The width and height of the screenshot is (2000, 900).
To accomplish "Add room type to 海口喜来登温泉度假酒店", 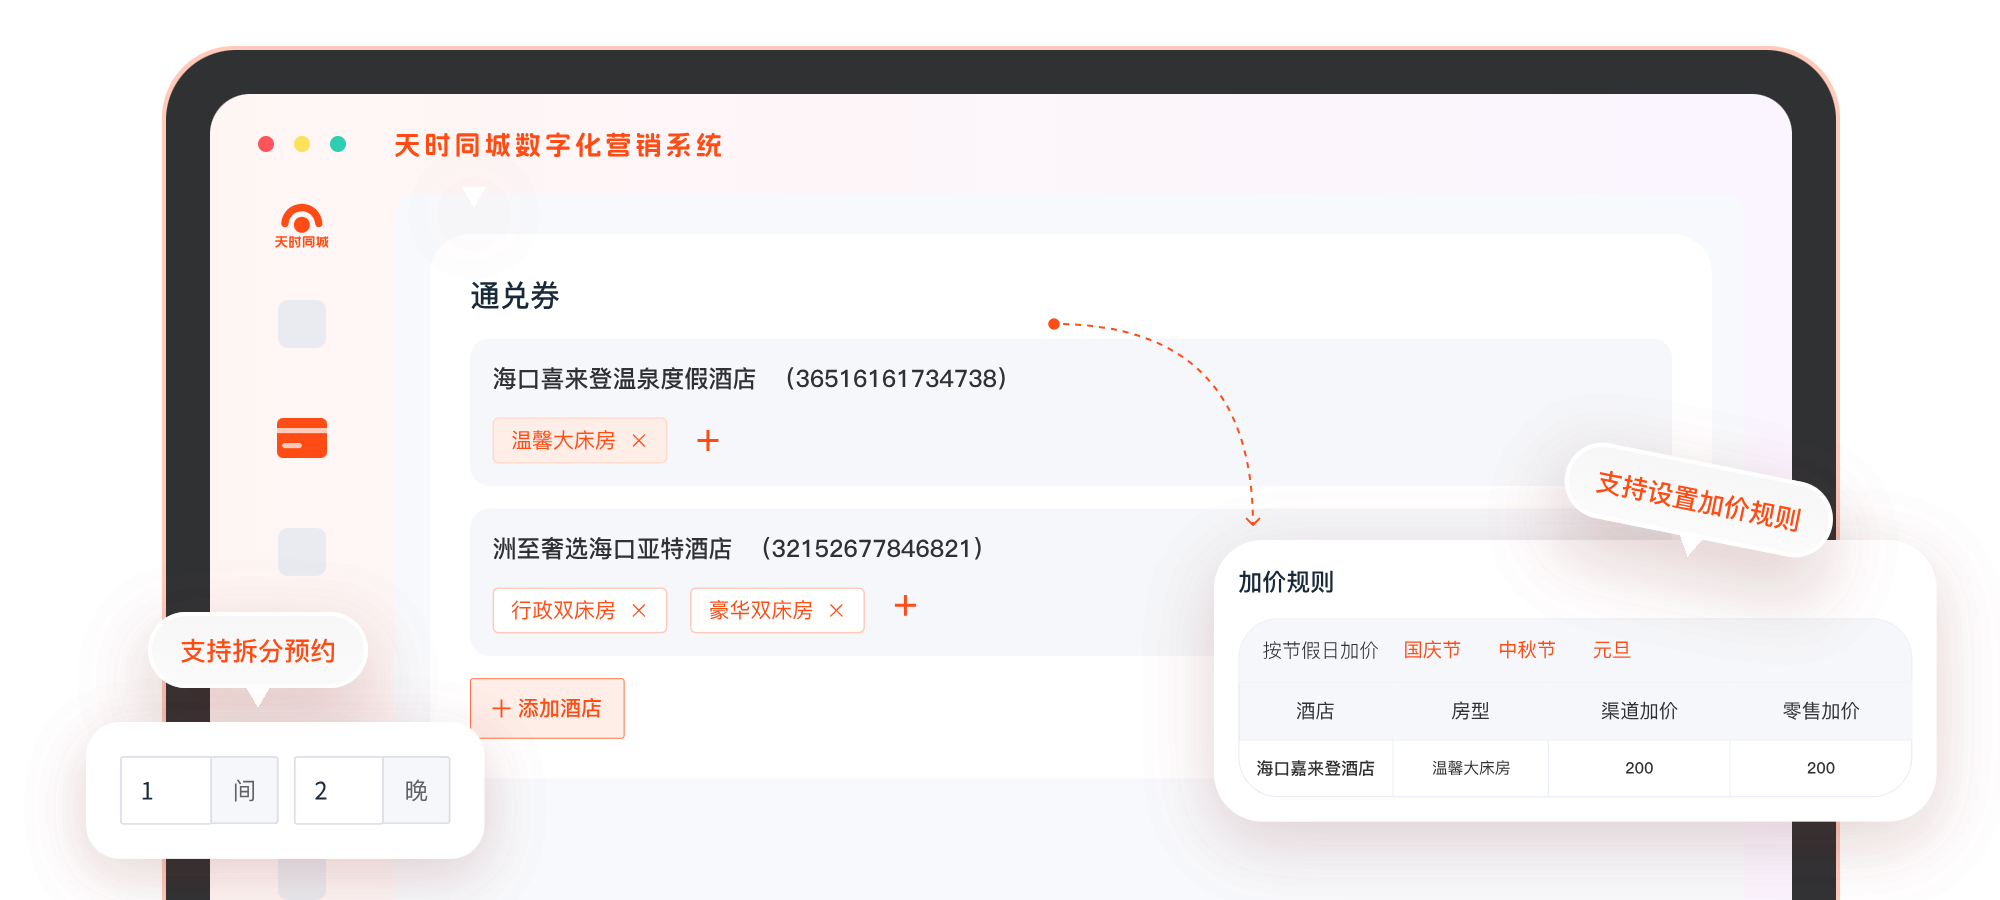I will point(708,441).
